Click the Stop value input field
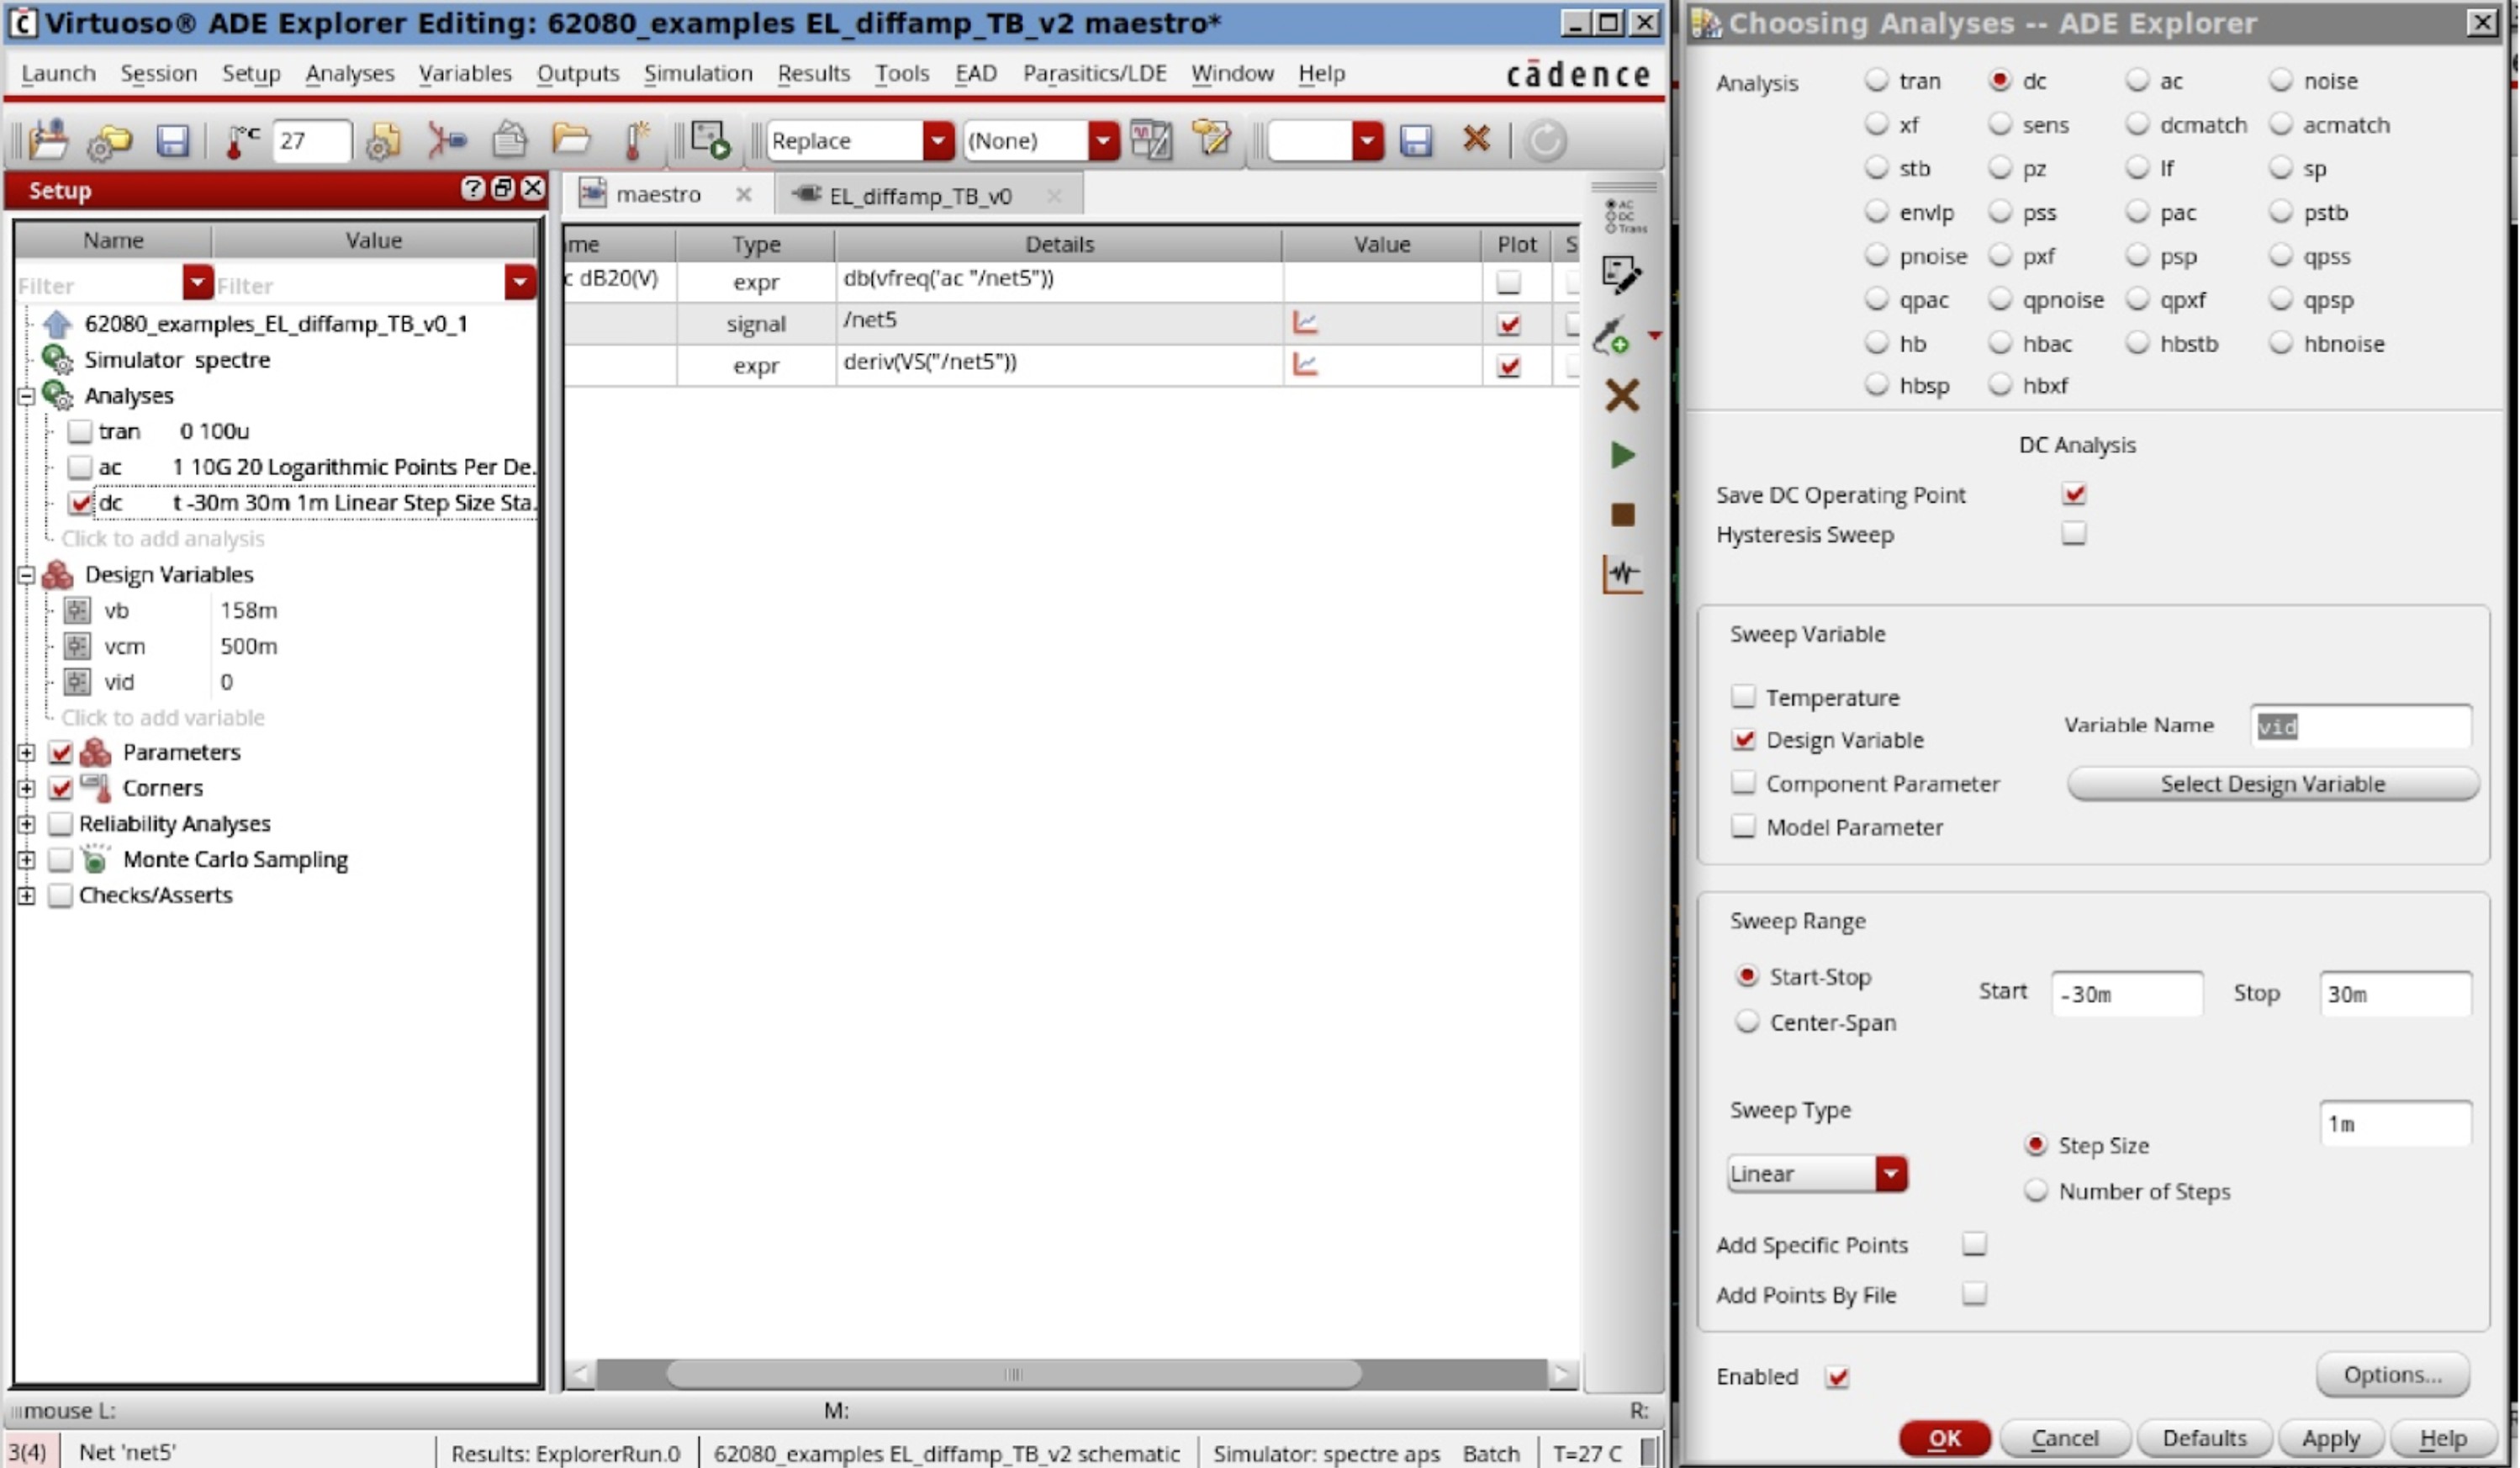Viewport: 2520px width, 1468px height. (x=2394, y=995)
